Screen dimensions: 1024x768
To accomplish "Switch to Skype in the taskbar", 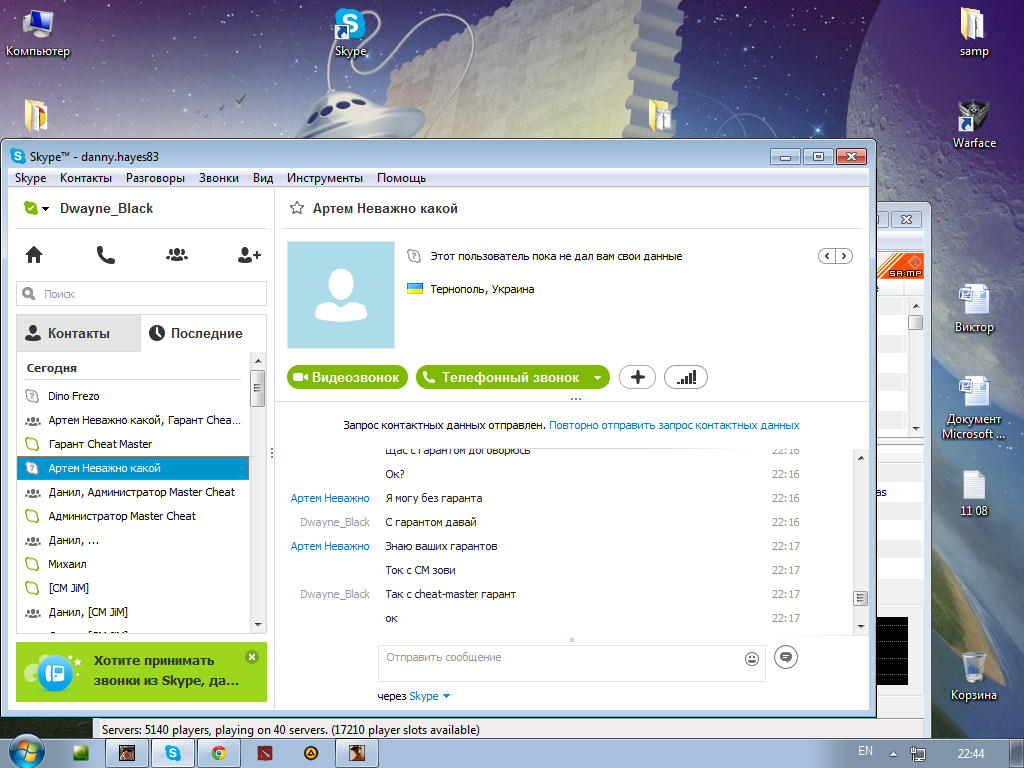I will click(x=172, y=753).
